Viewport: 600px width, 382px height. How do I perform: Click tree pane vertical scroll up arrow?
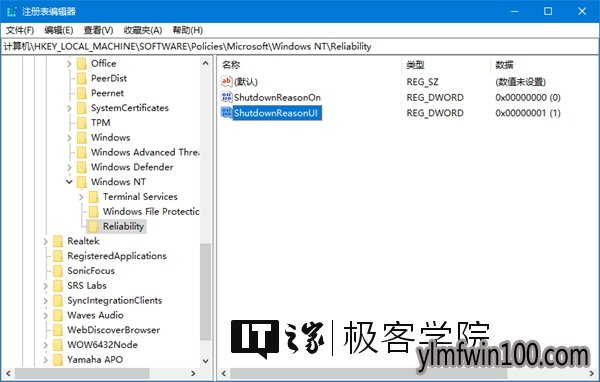coord(205,63)
